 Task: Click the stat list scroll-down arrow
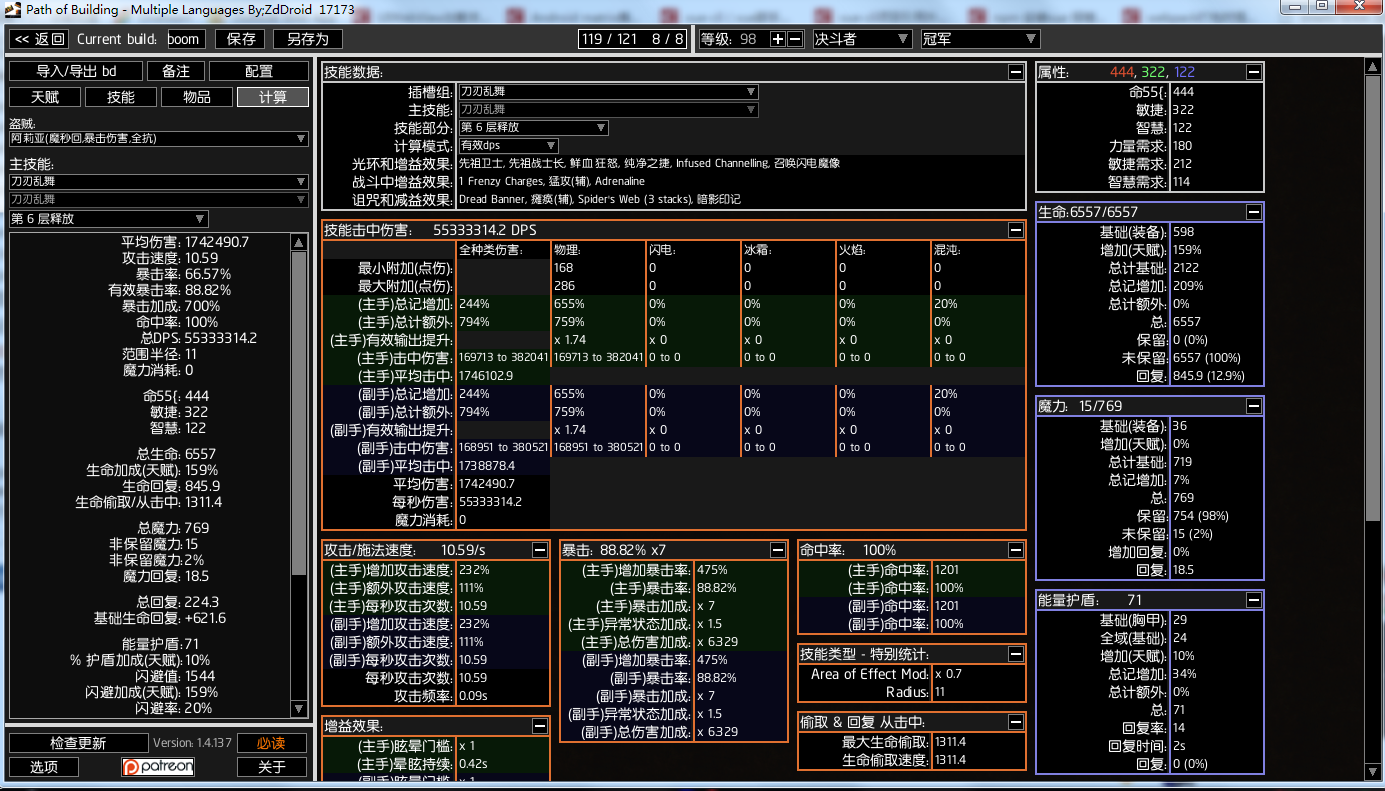click(x=298, y=708)
